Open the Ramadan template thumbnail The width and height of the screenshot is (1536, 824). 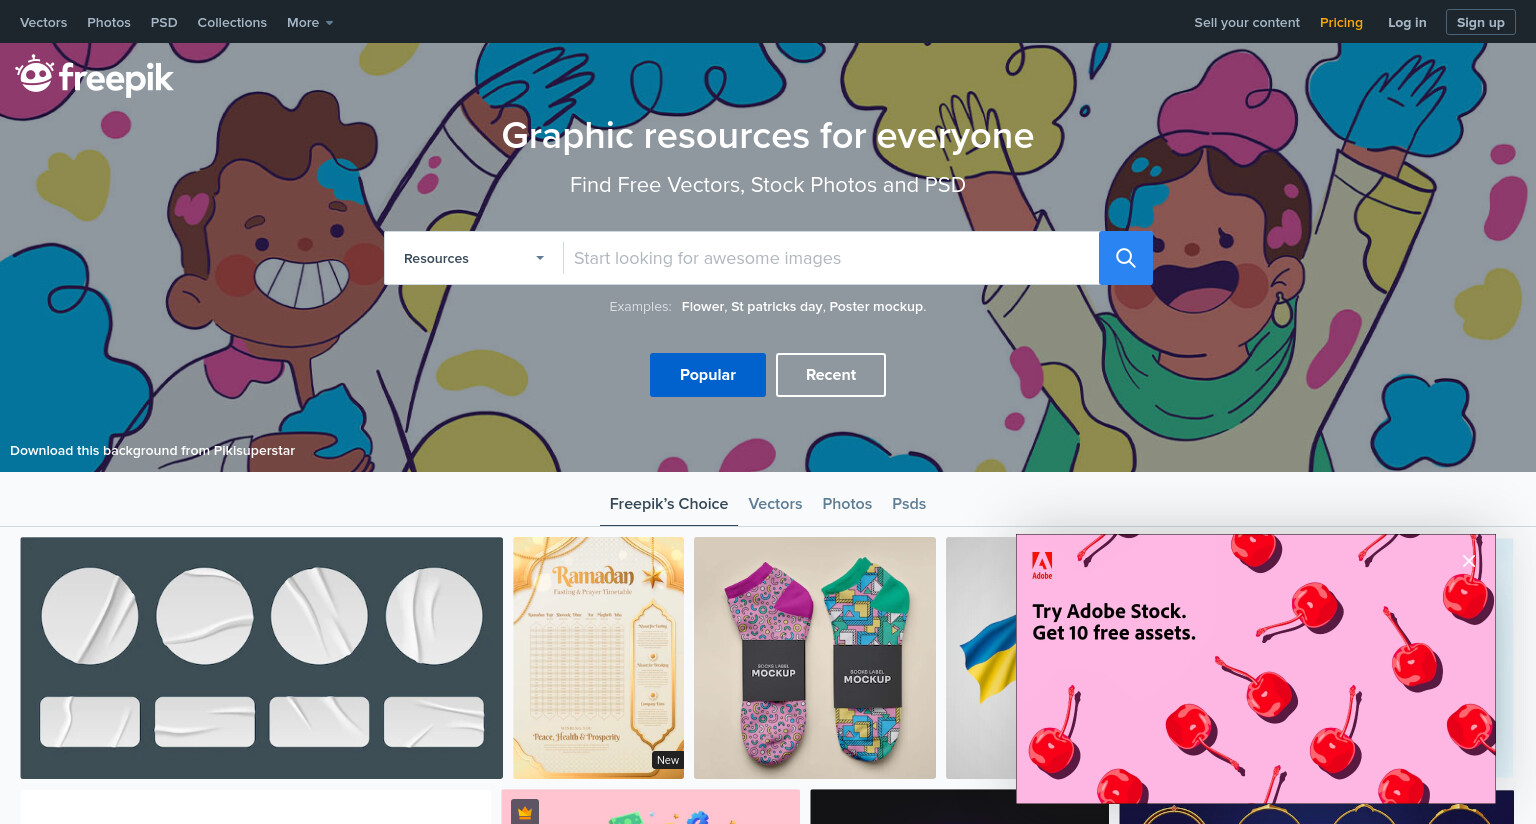click(599, 658)
